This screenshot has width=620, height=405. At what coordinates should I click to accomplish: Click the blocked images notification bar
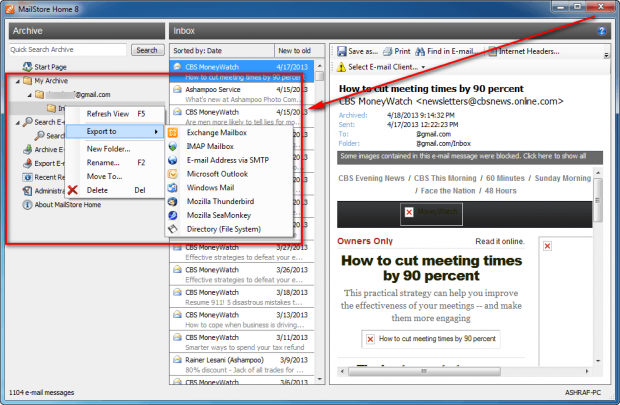470,157
